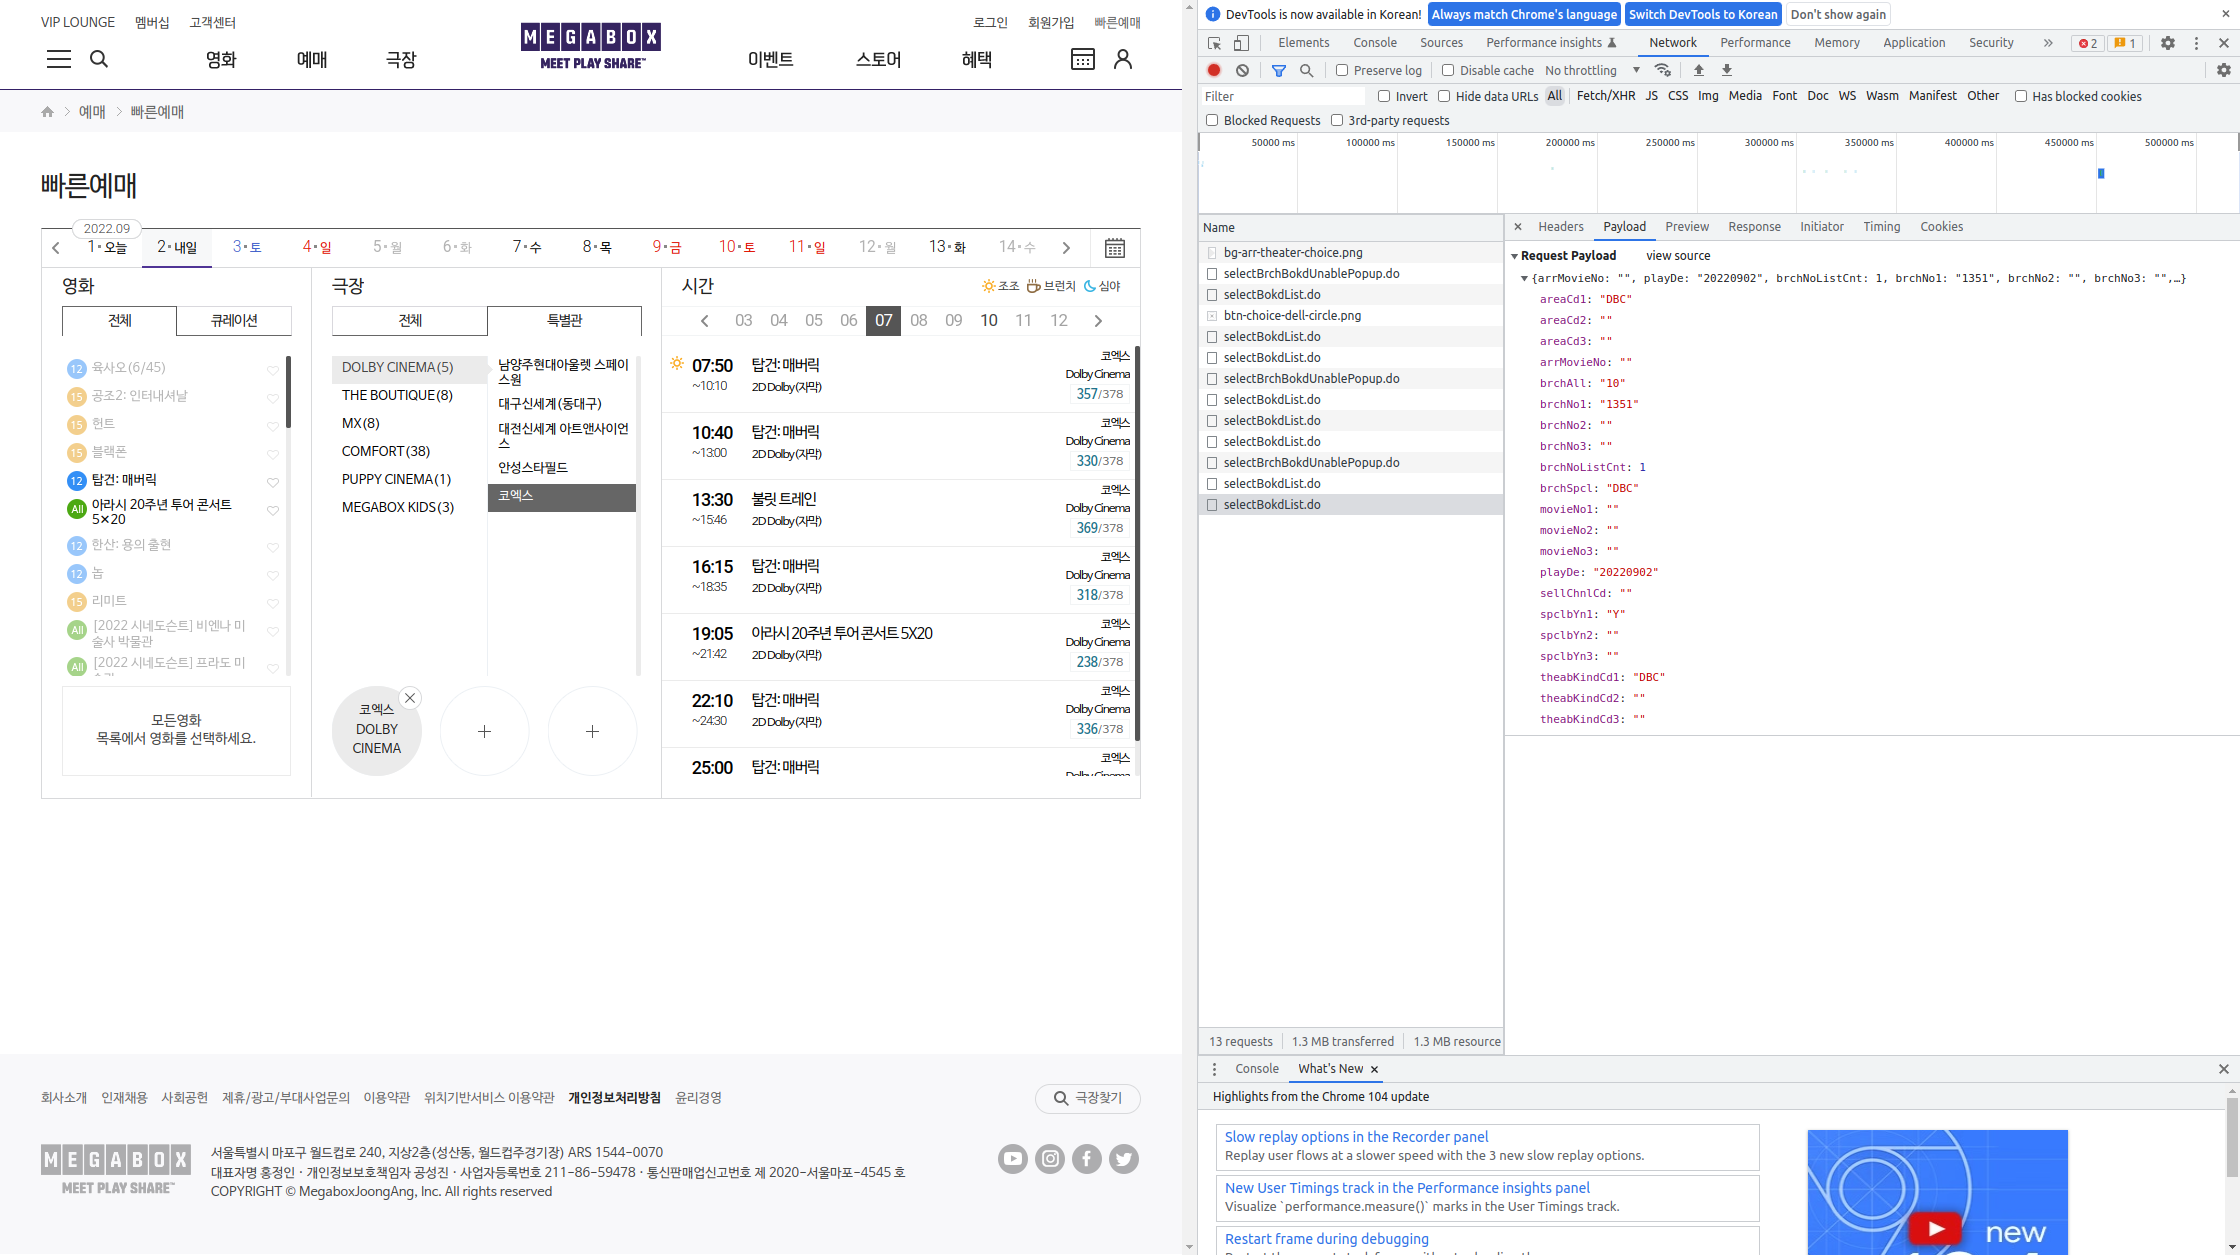Tick the Hide data URLs checkbox
This screenshot has width=2240, height=1255.
[1444, 96]
